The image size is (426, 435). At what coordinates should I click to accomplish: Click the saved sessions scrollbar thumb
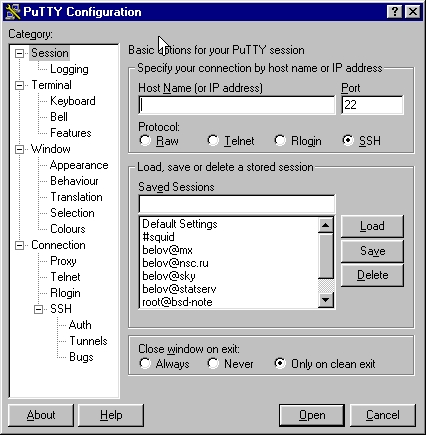pos(325,256)
